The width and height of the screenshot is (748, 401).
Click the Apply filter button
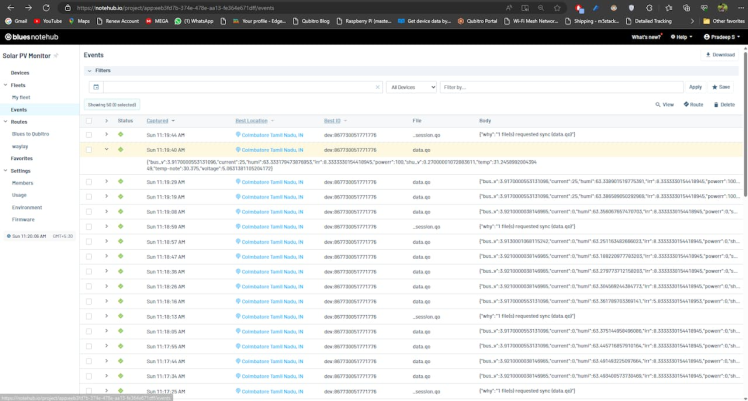[695, 87]
